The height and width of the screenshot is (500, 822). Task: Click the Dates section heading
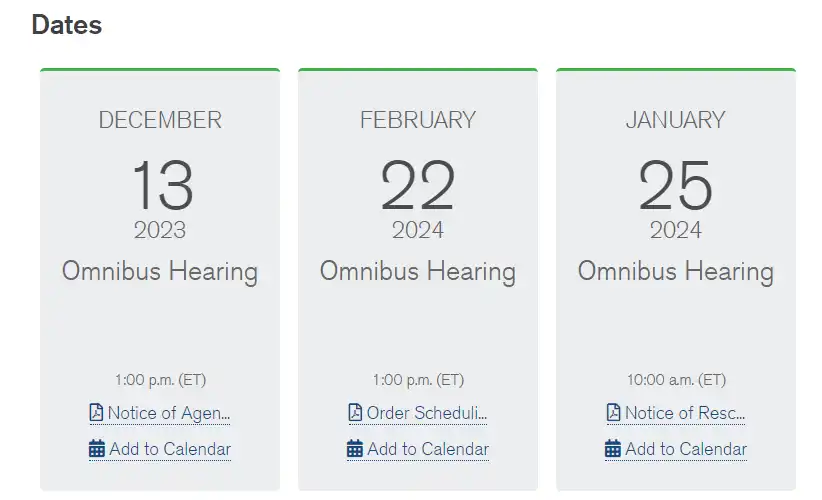[x=67, y=25]
